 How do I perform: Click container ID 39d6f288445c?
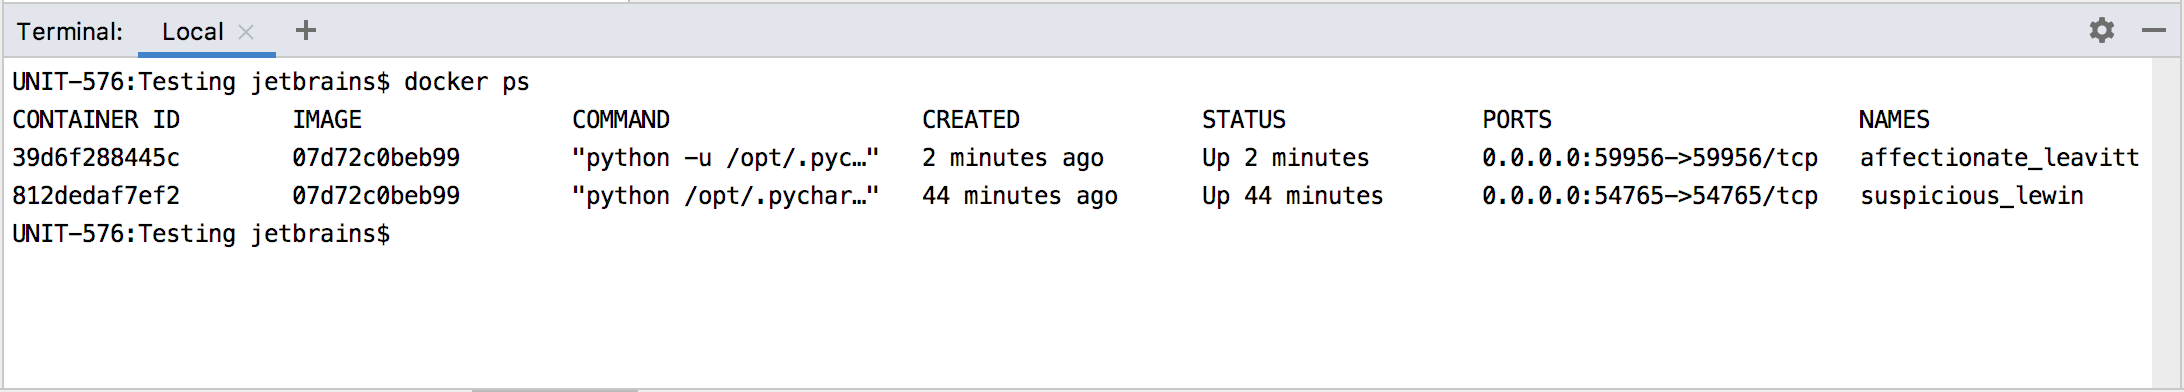click(x=96, y=158)
